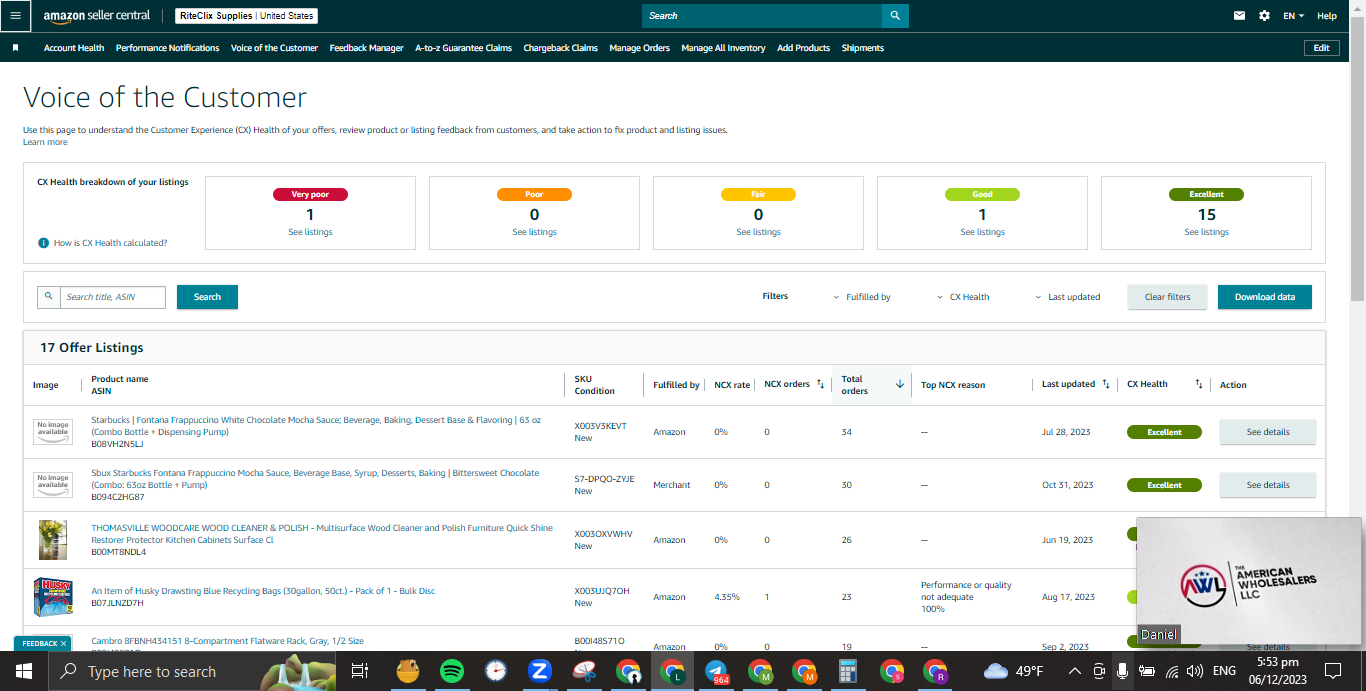The image size is (1366, 691).
Task: Open Performance Notifications menu item
Action: pyautogui.click(x=168, y=48)
